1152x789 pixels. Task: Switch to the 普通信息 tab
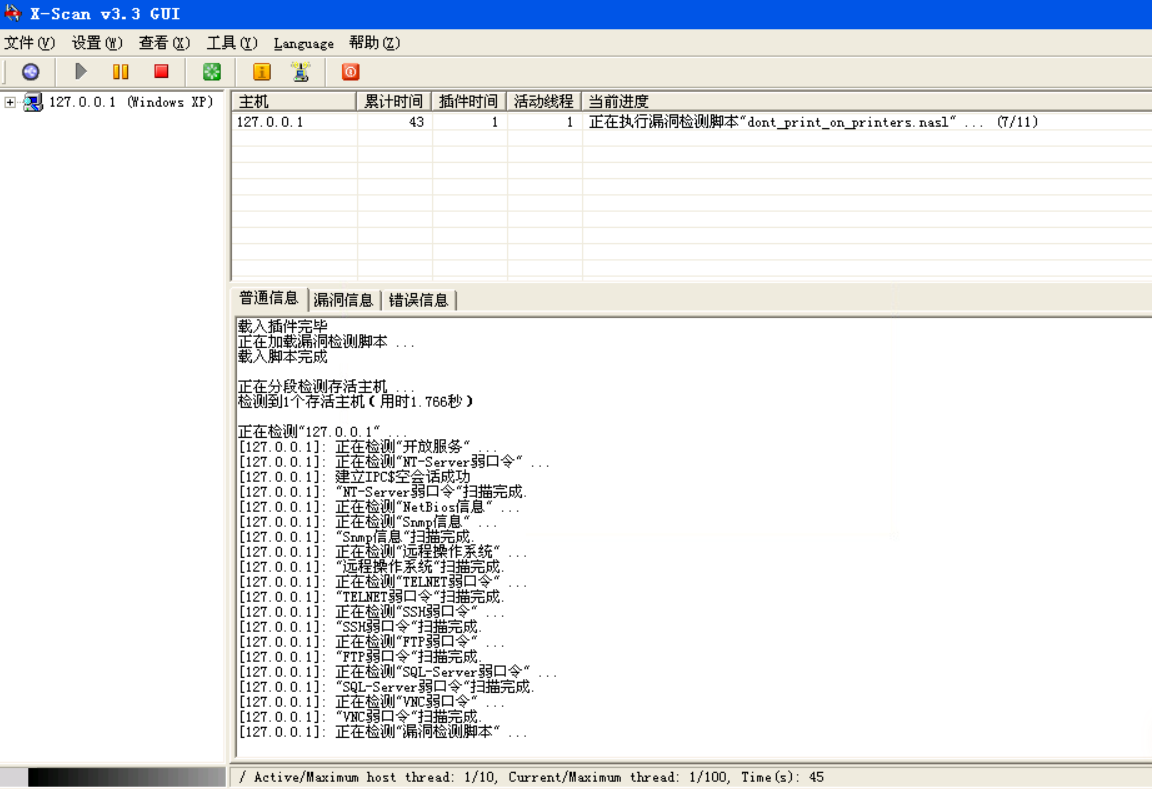click(269, 298)
